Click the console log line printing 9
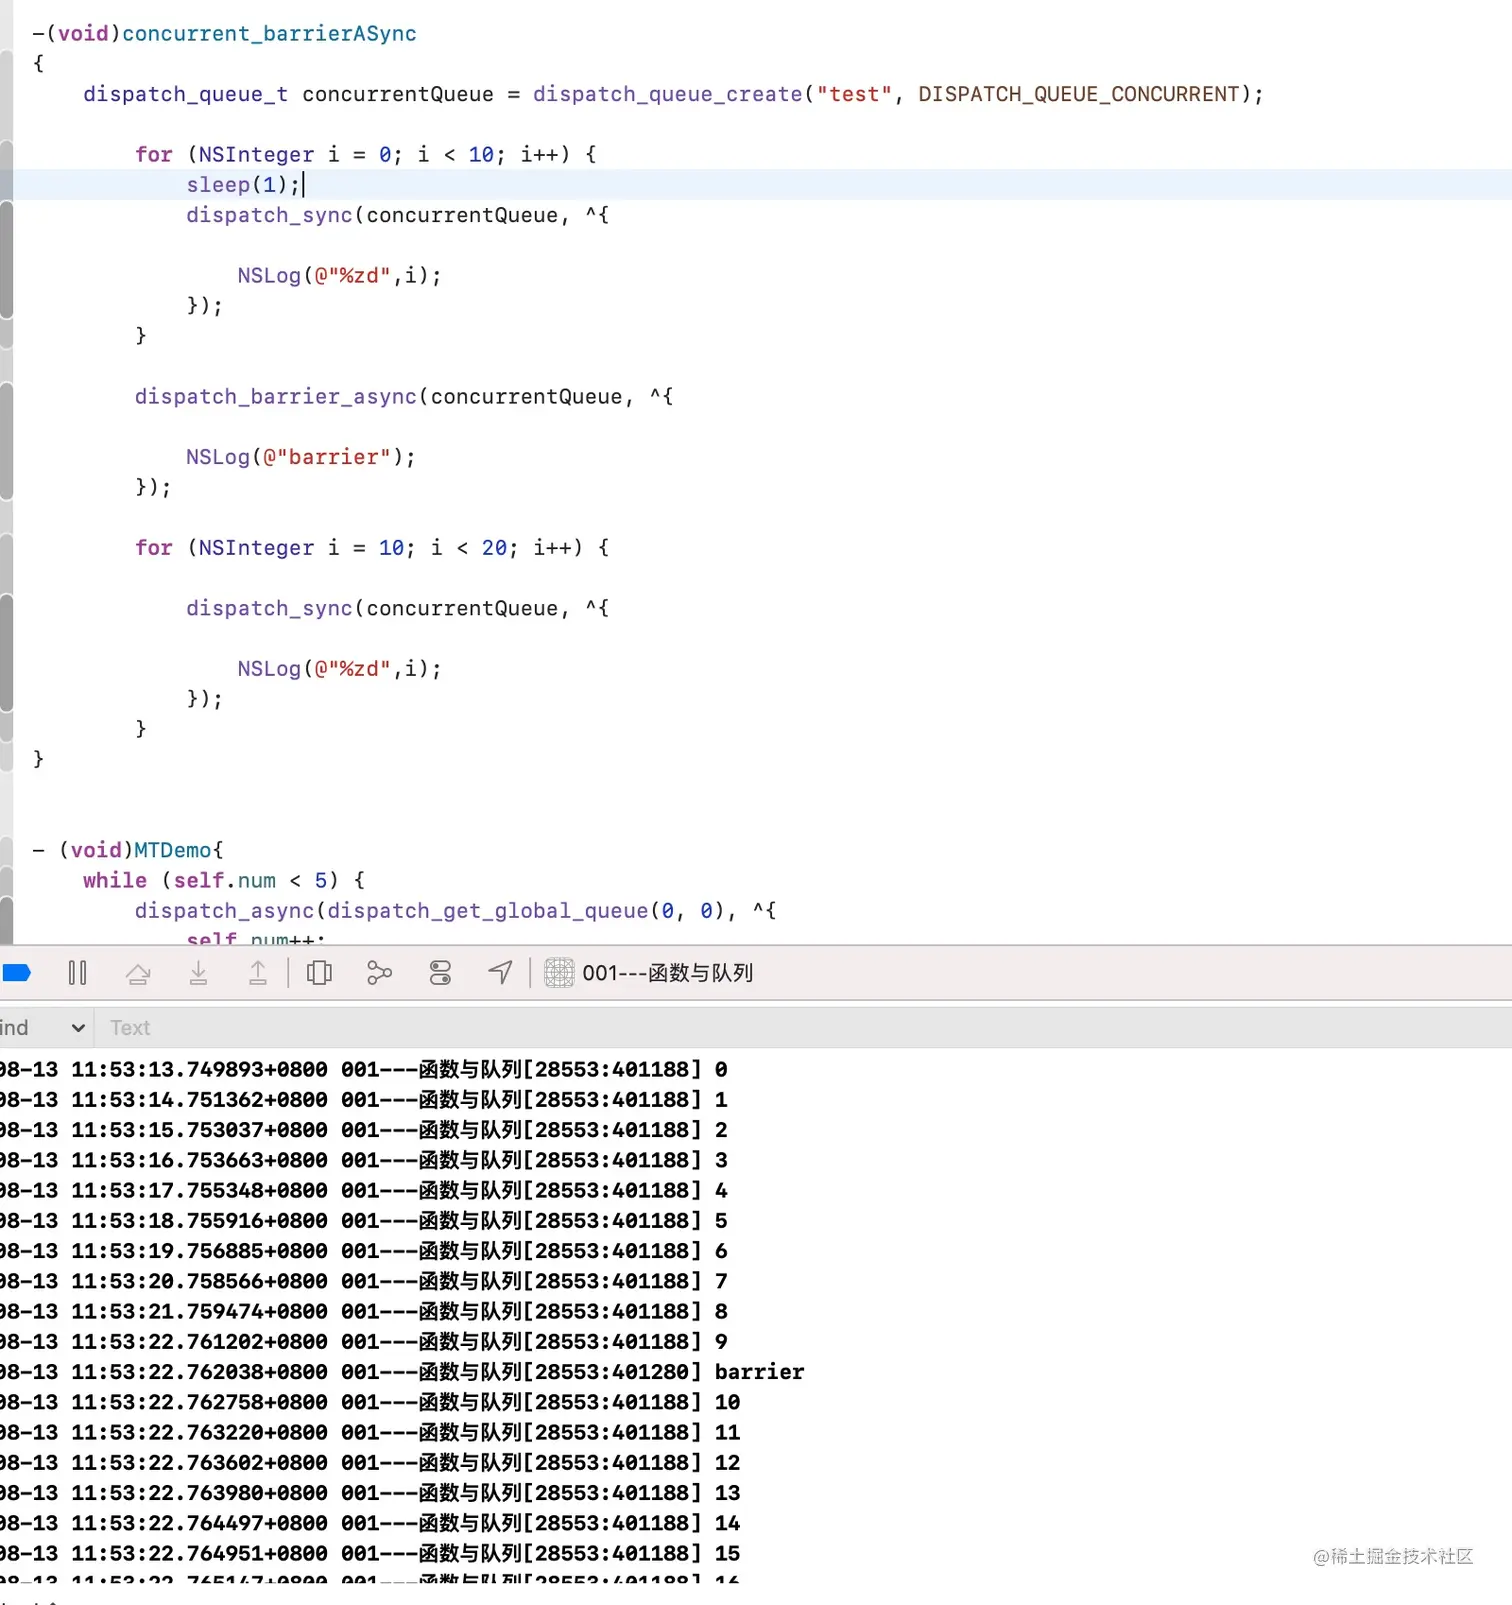The width and height of the screenshot is (1512, 1605). tap(364, 1342)
